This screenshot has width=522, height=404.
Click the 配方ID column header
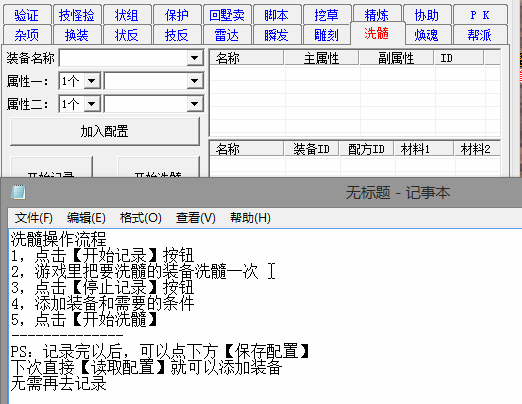coord(367,149)
